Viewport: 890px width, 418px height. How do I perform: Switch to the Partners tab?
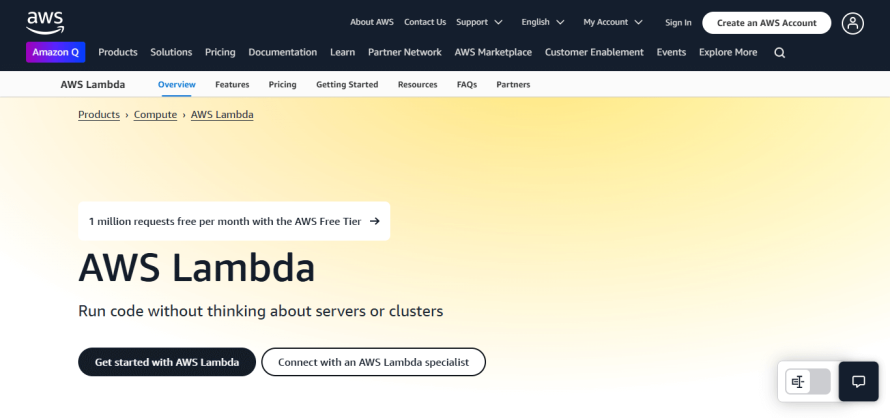[x=513, y=85]
